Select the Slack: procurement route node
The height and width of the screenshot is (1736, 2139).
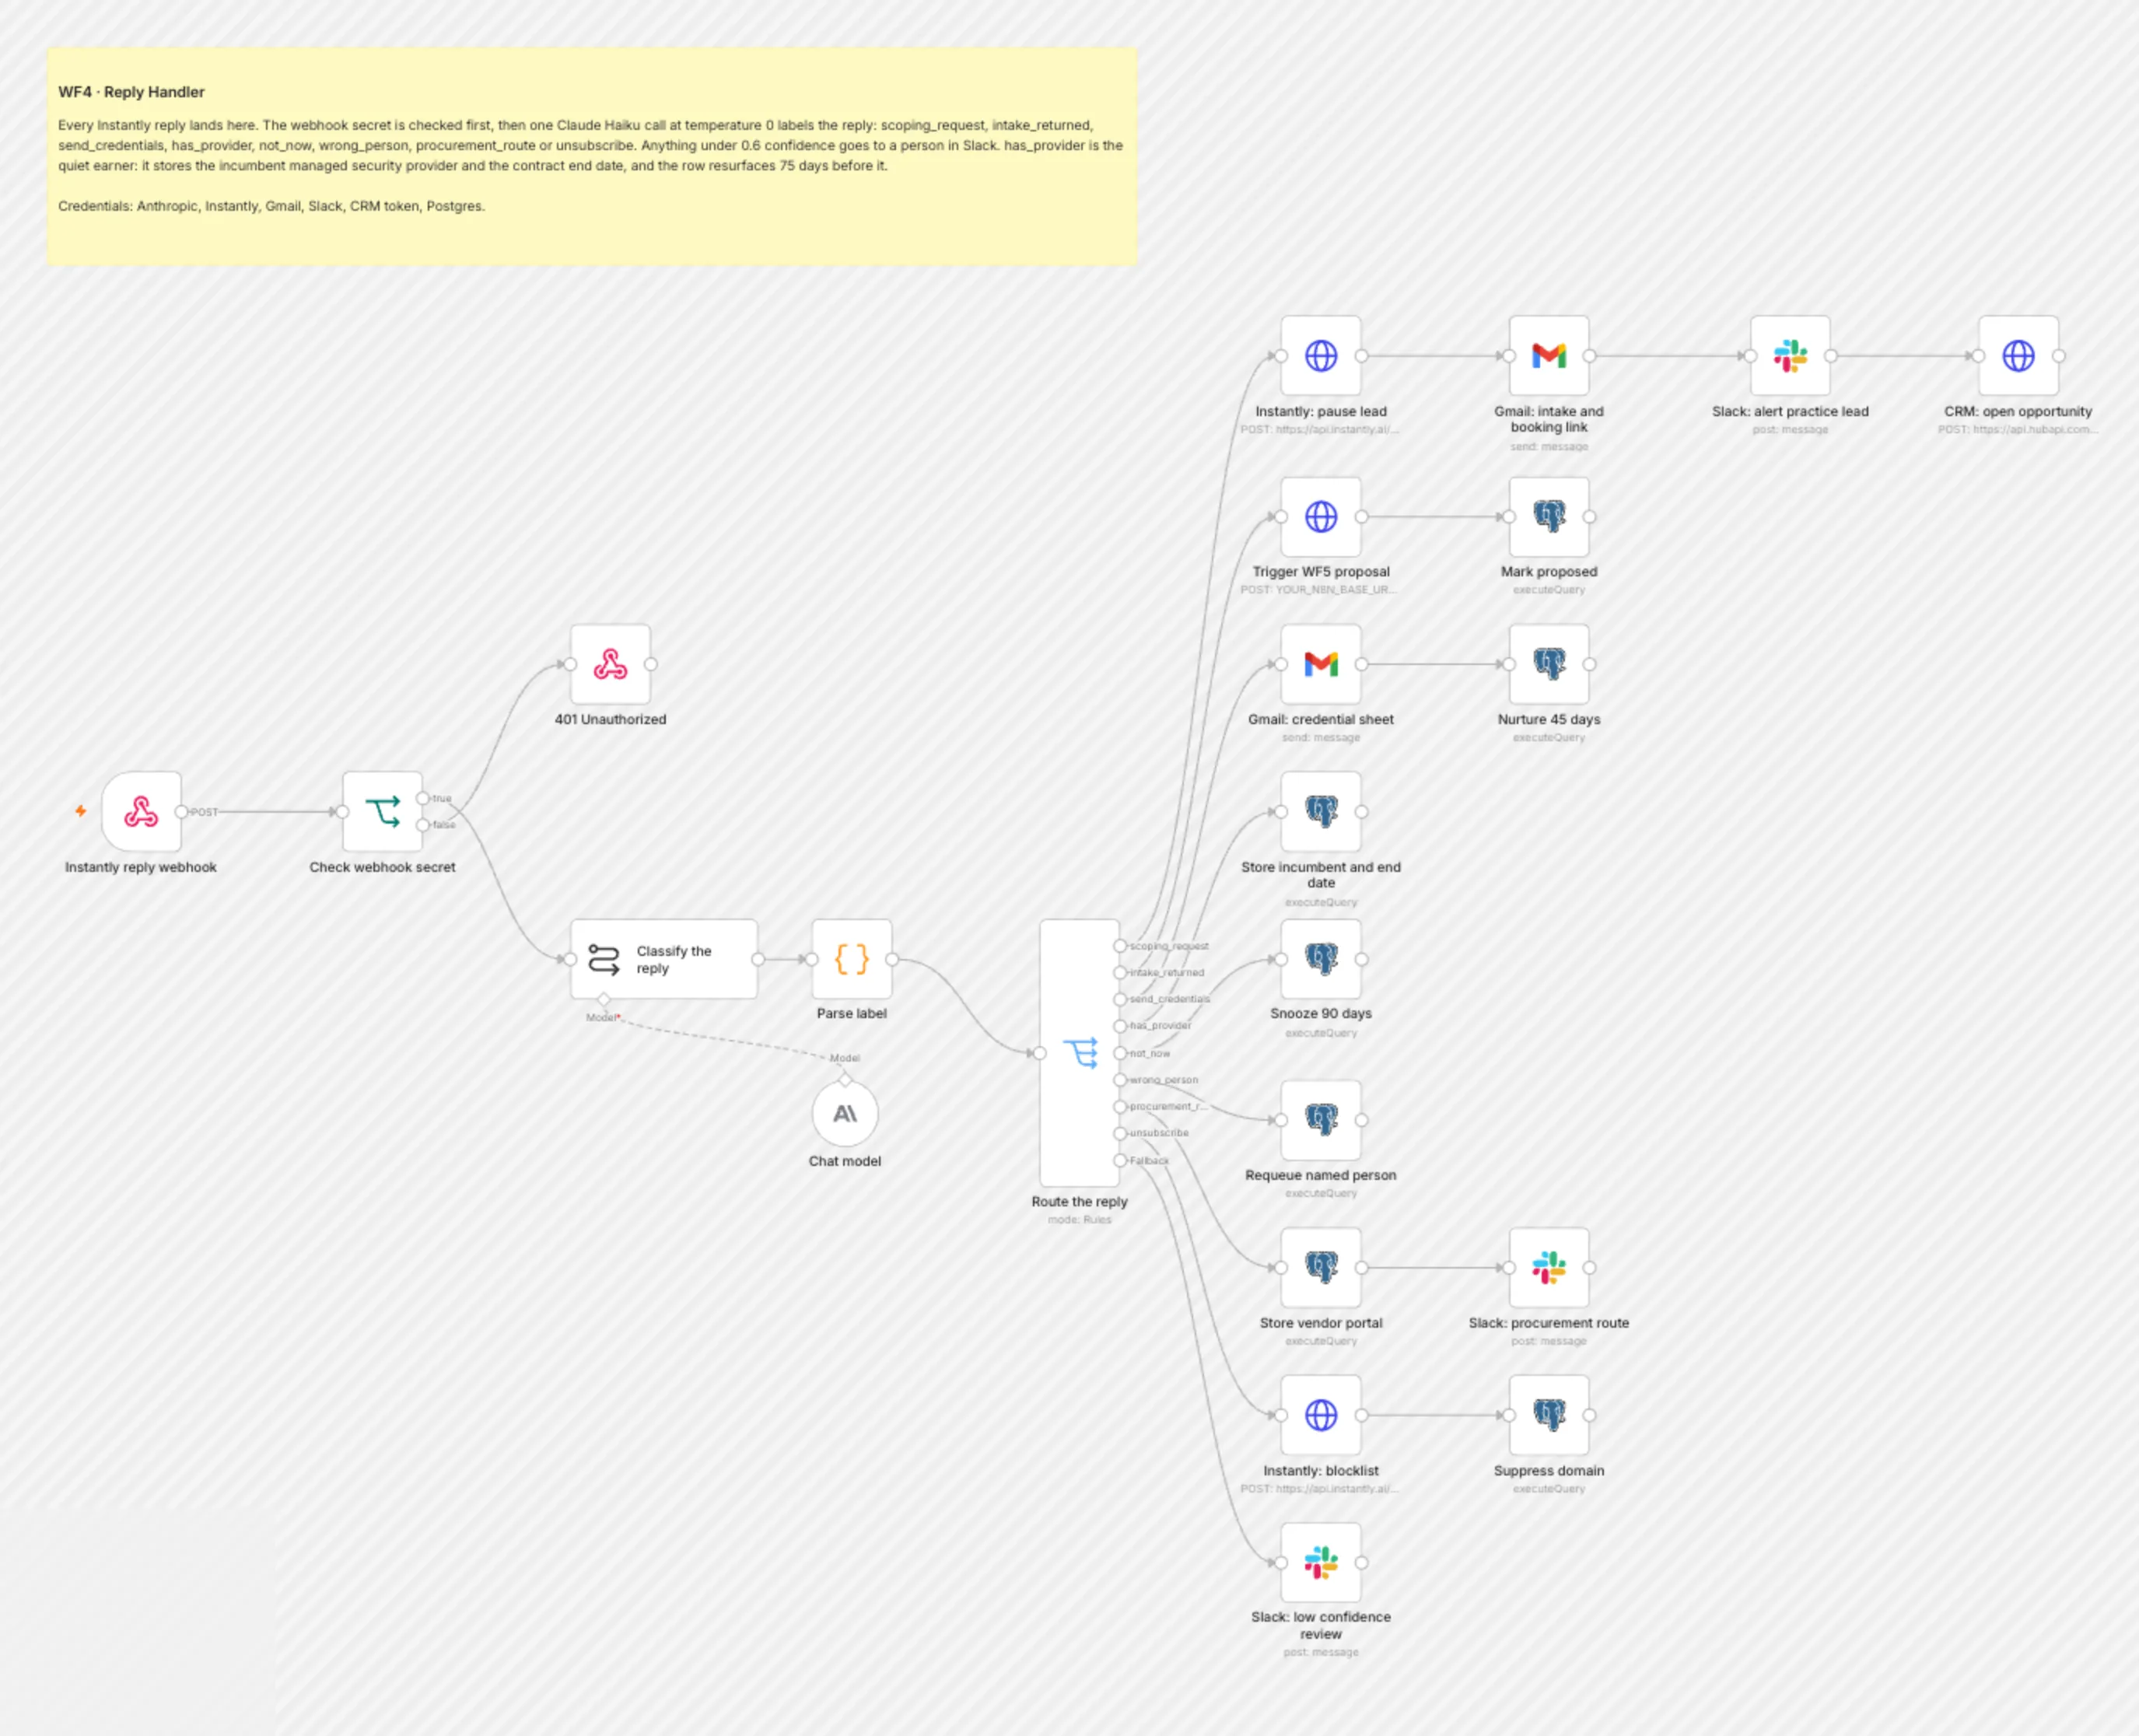pyautogui.click(x=1548, y=1267)
